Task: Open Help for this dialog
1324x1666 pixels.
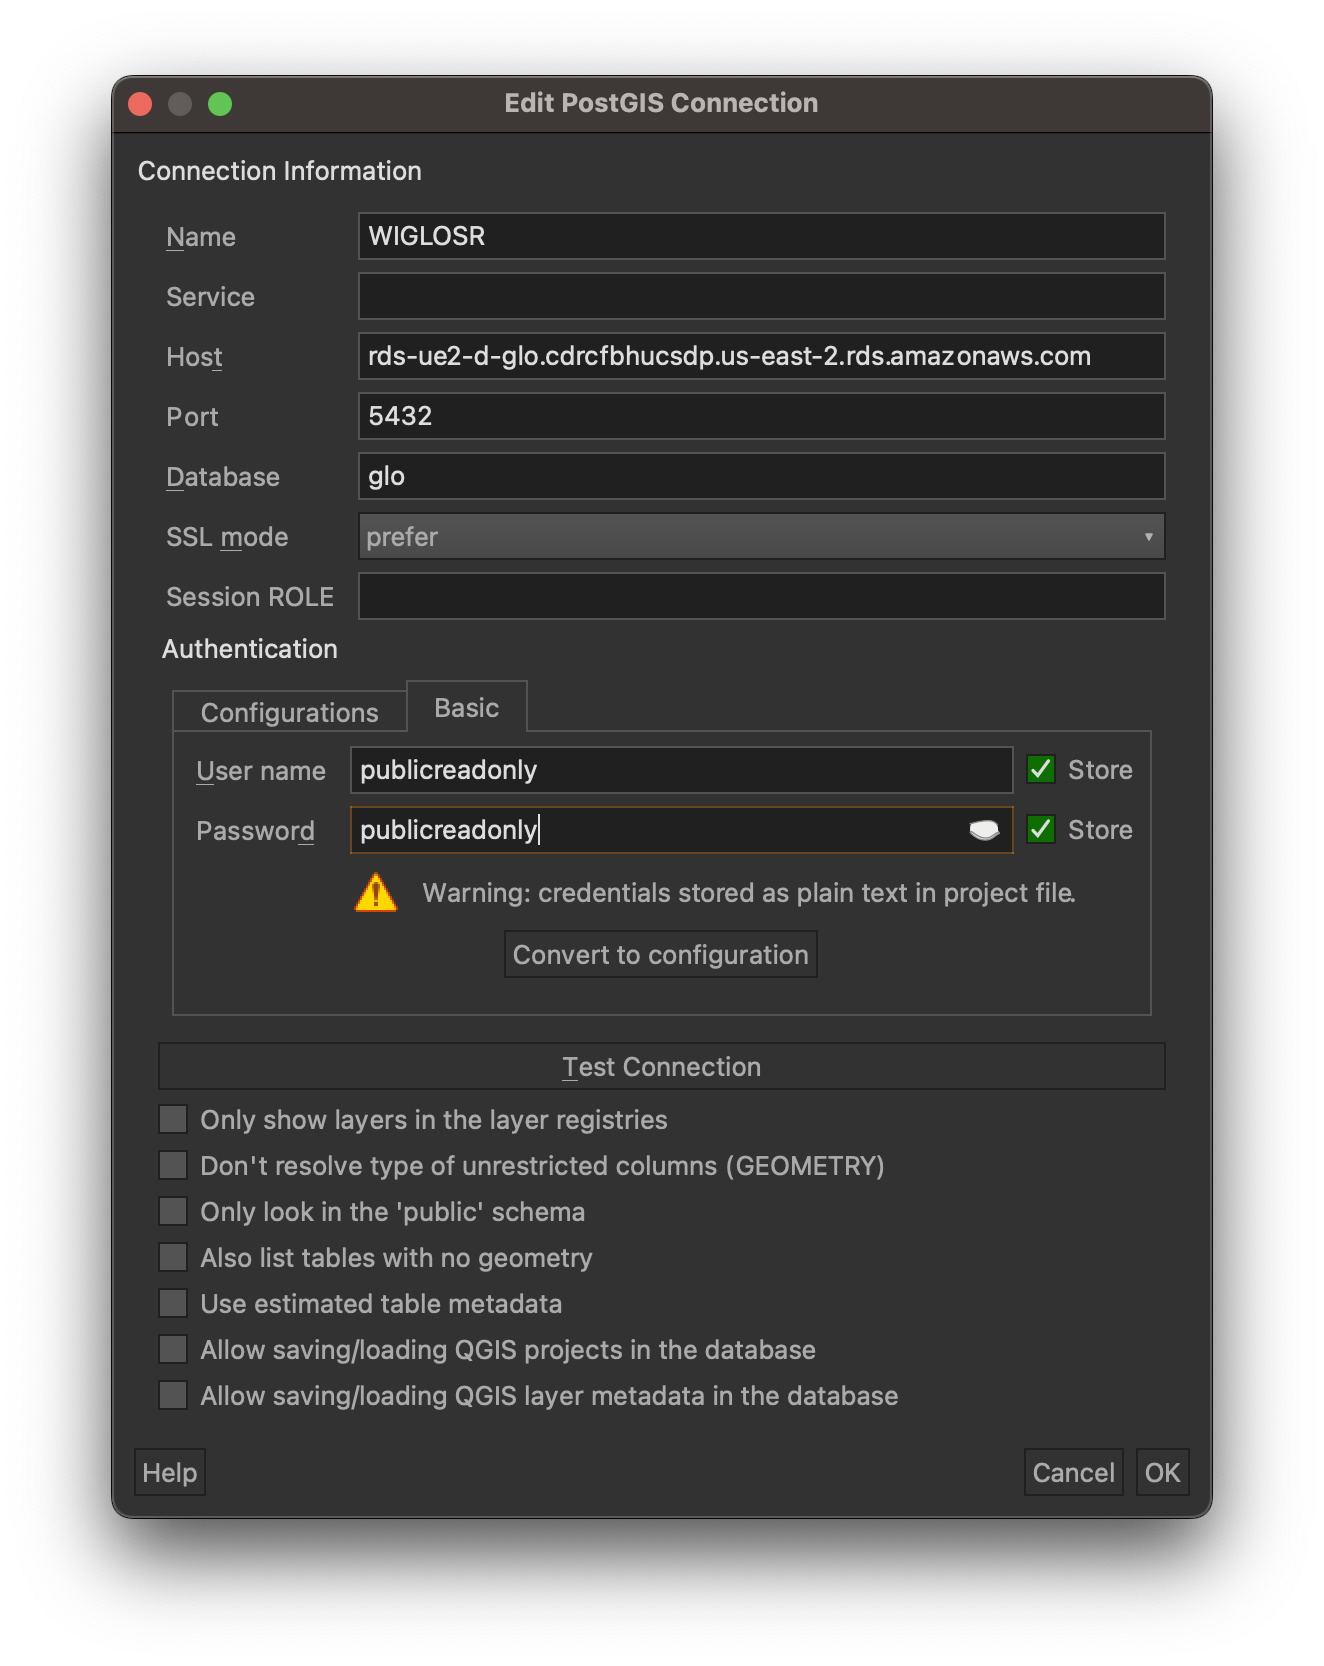Action: point(170,1472)
